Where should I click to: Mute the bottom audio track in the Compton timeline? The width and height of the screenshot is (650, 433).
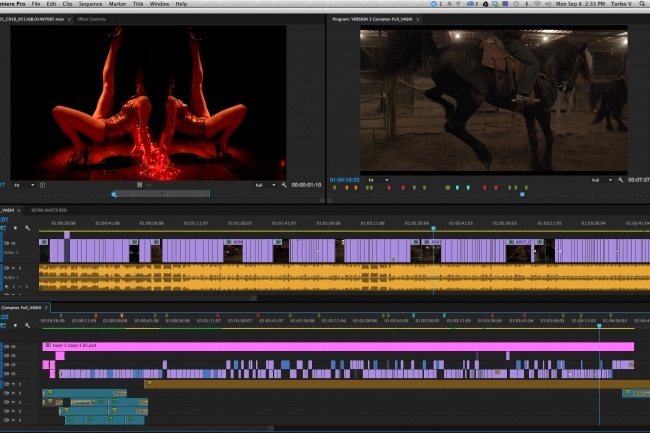[13, 420]
